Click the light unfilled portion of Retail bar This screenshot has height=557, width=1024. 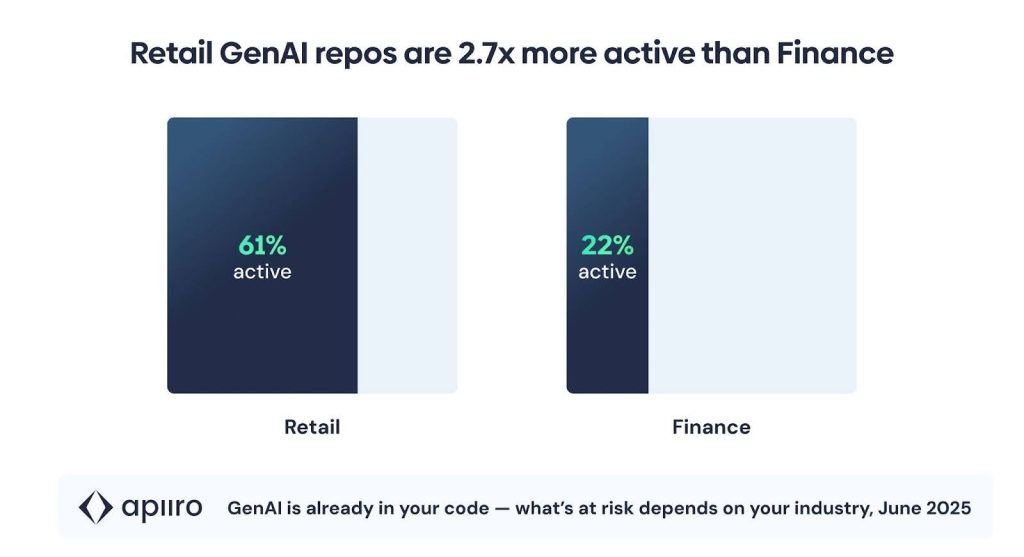pyautogui.click(x=407, y=255)
